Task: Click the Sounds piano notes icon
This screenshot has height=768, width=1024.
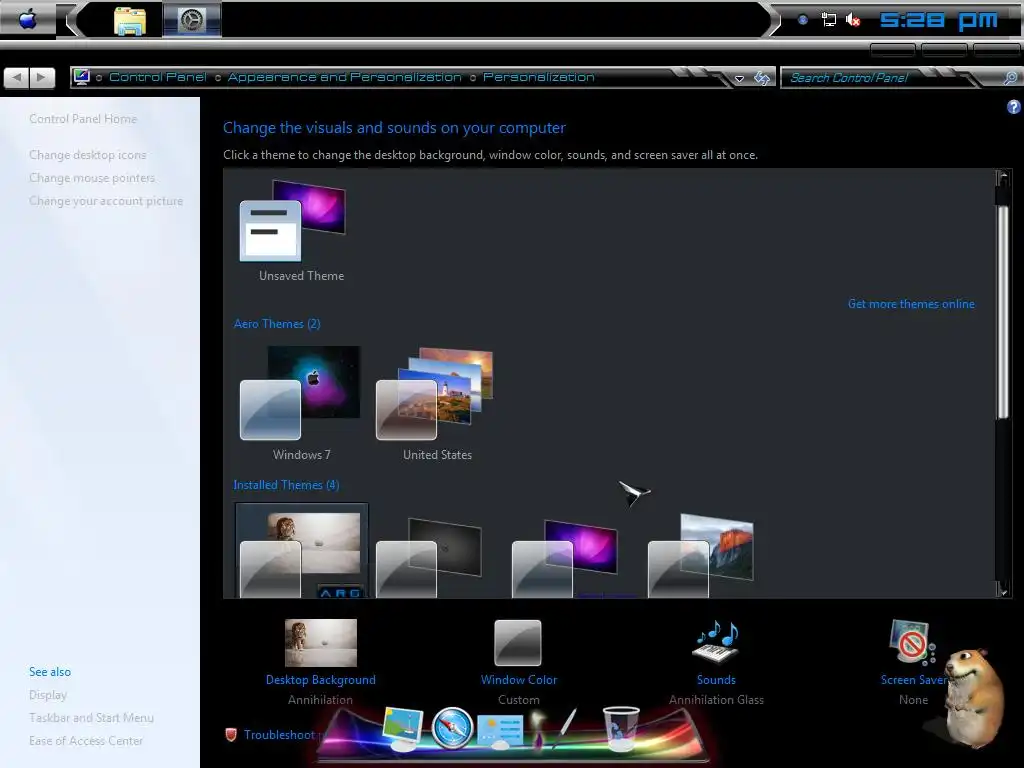Action: click(x=716, y=642)
